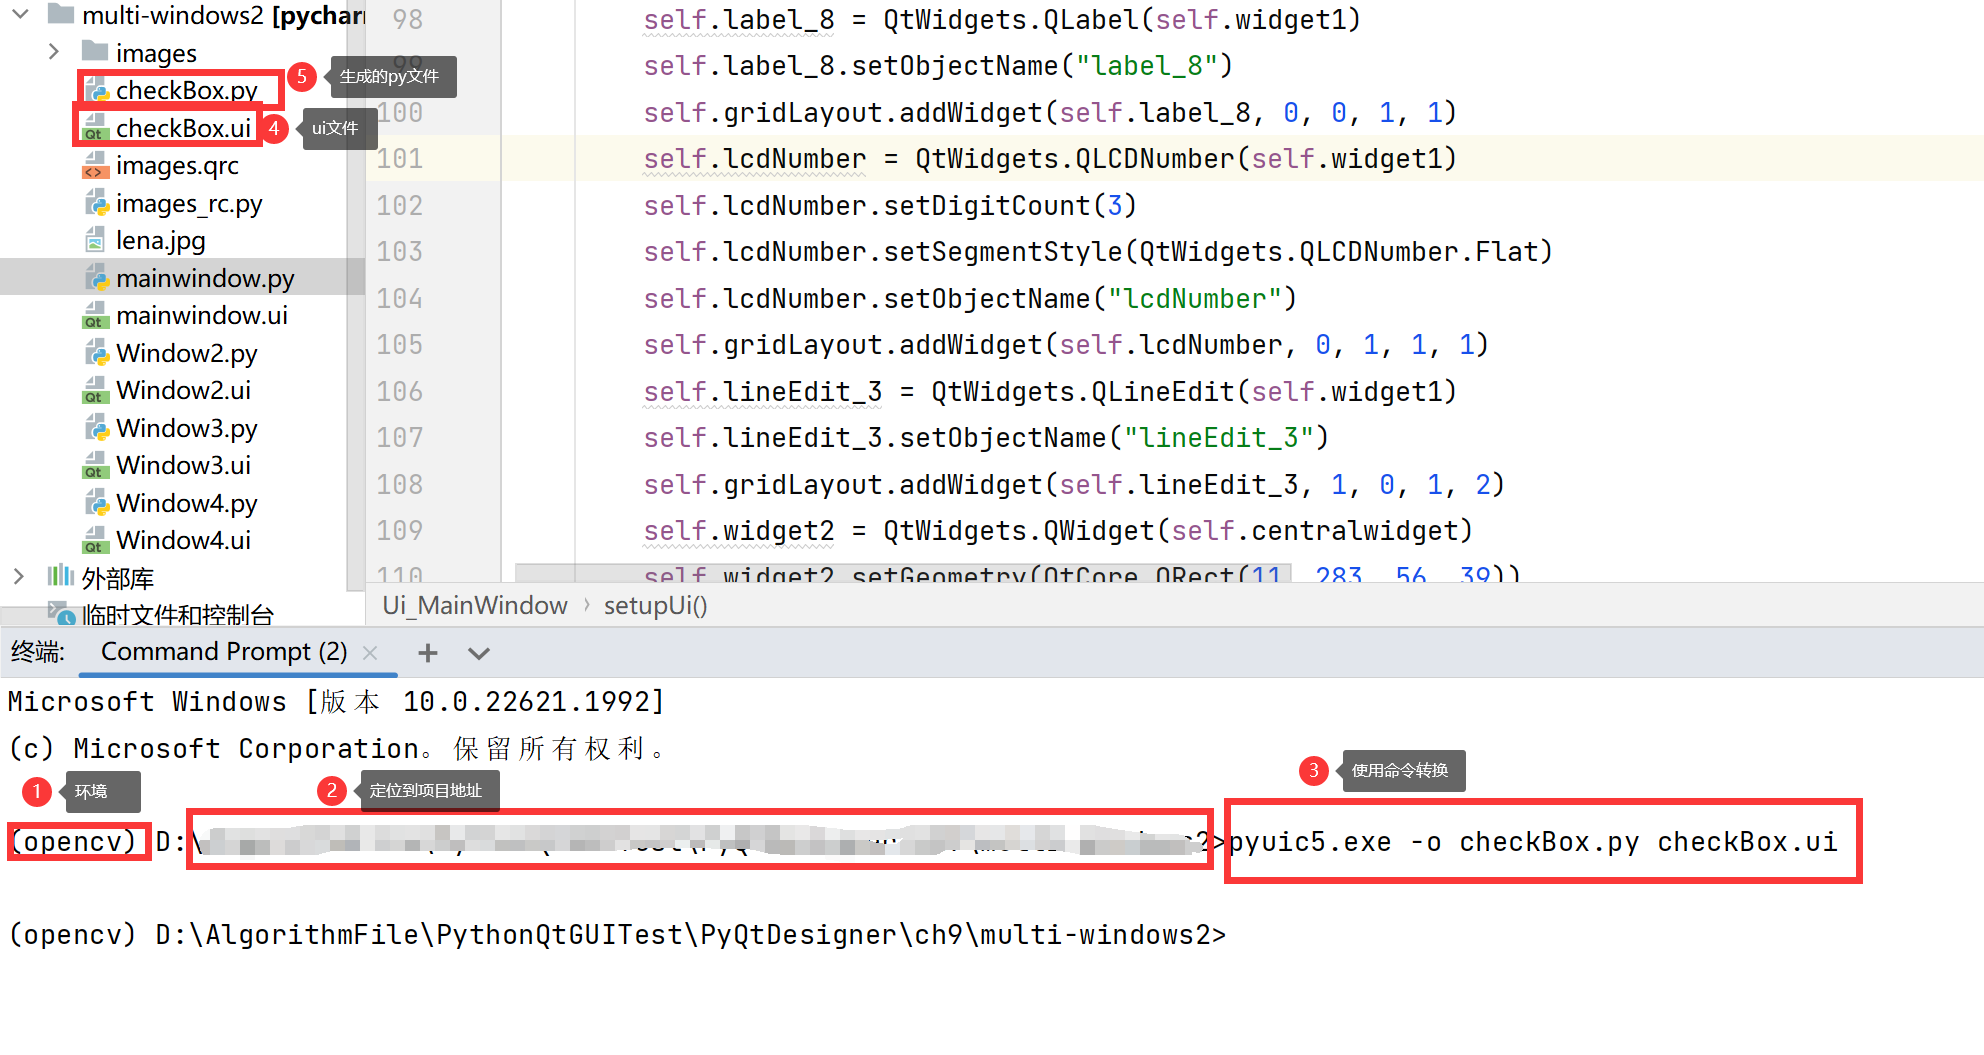Open the terminal shell options dropdown

click(479, 654)
